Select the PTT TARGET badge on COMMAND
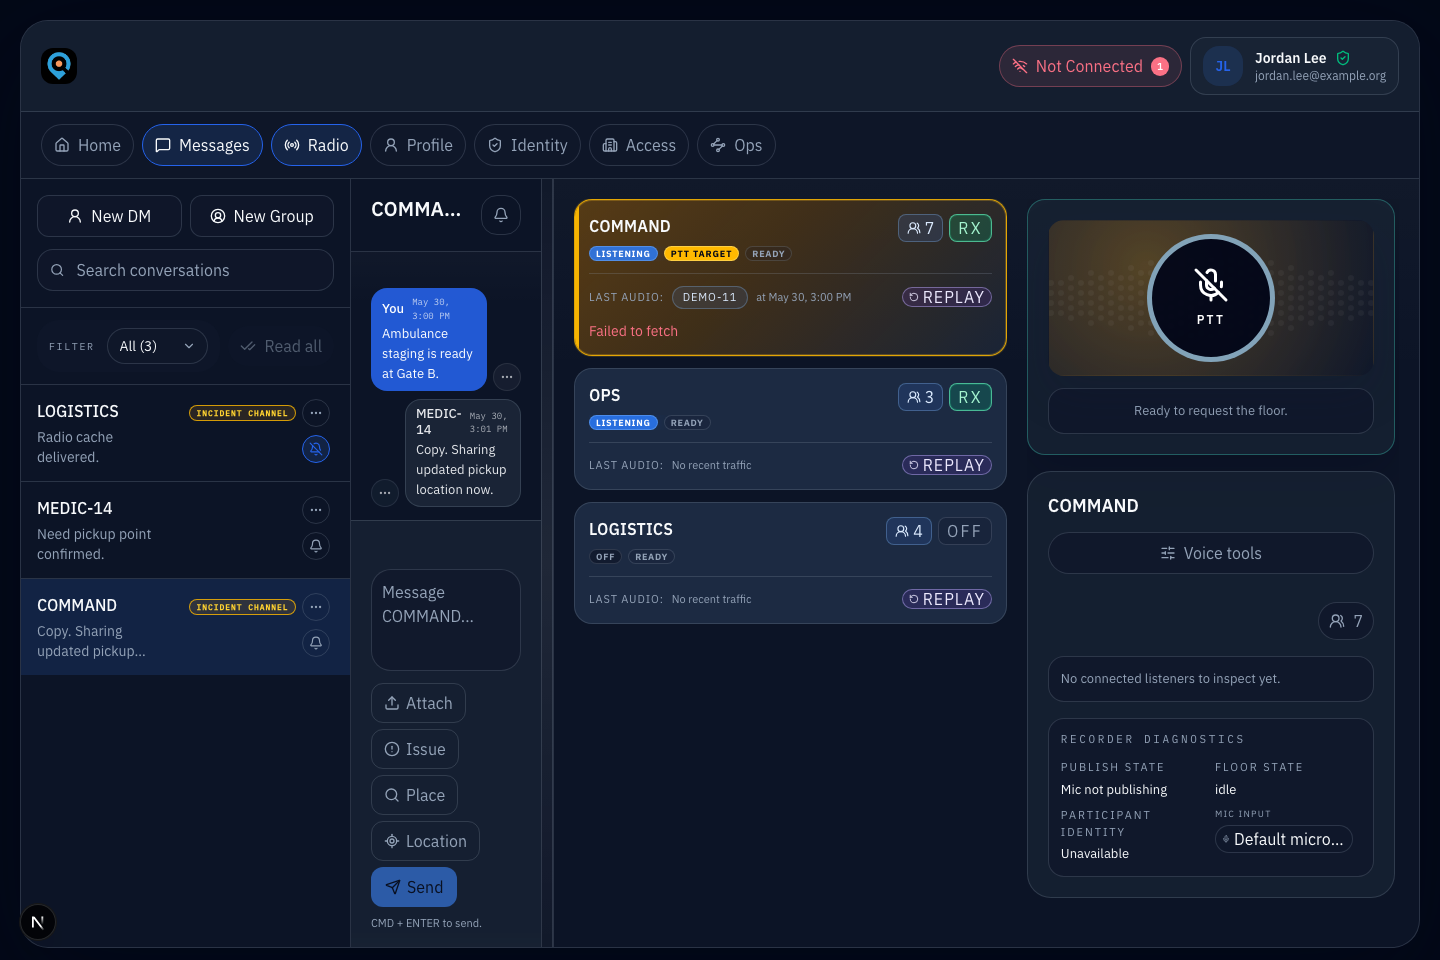1440x960 pixels. (701, 254)
